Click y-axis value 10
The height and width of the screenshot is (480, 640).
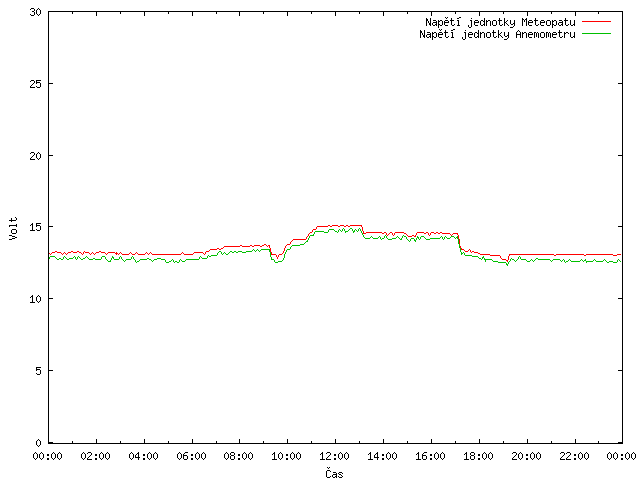coord(36,299)
